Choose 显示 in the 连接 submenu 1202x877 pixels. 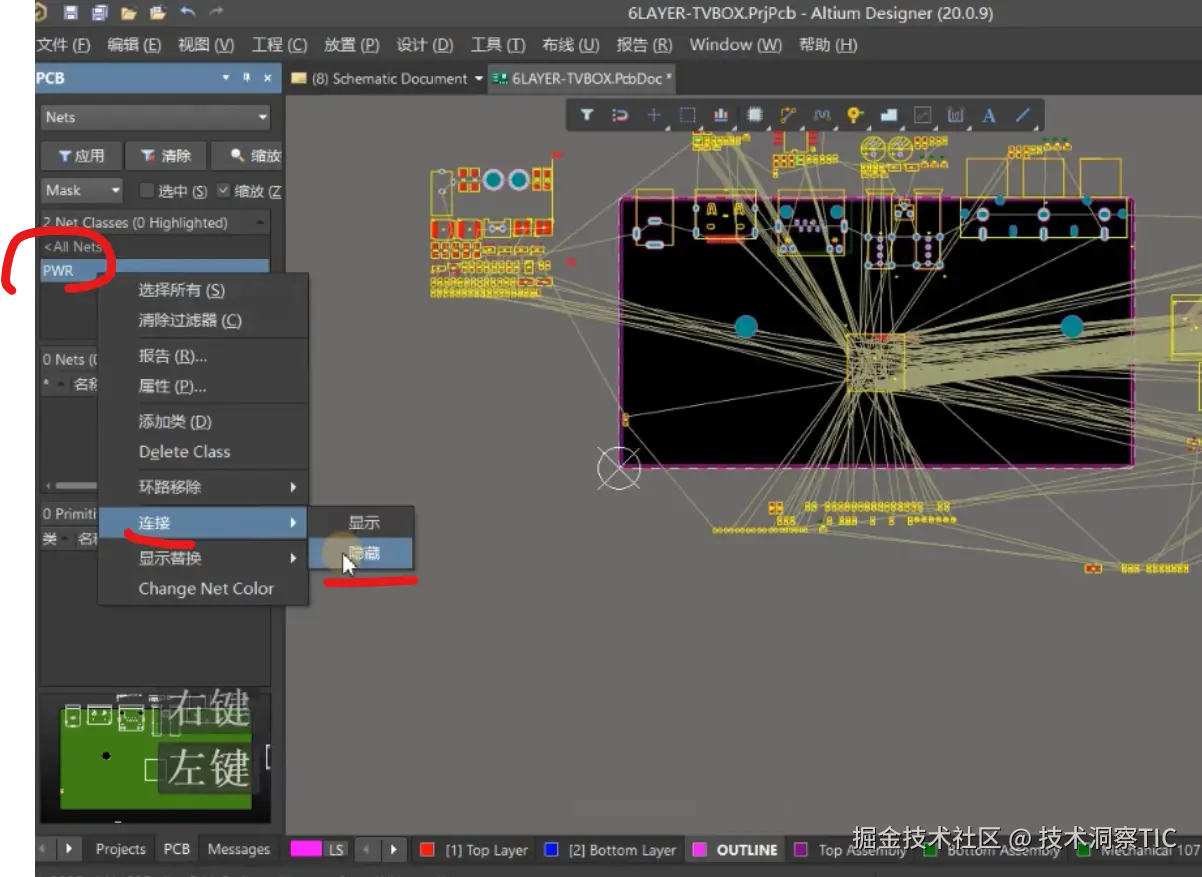tap(361, 523)
